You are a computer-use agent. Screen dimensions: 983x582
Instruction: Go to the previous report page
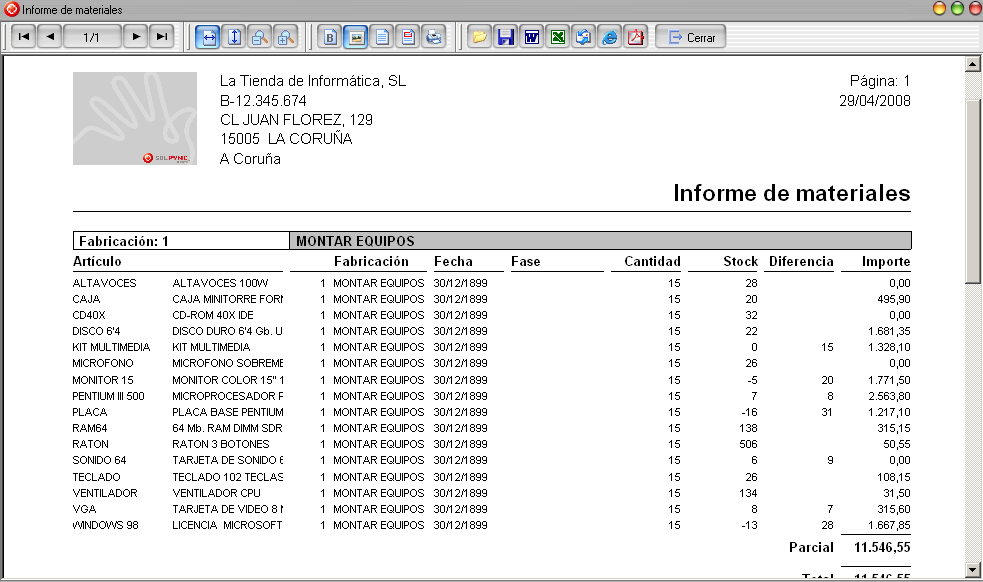click(50, 37)
